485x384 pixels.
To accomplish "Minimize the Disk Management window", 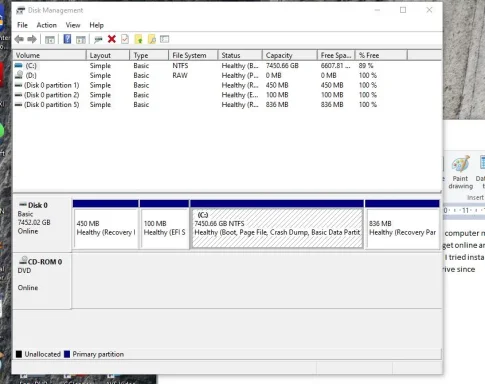I will click(377, 10).
